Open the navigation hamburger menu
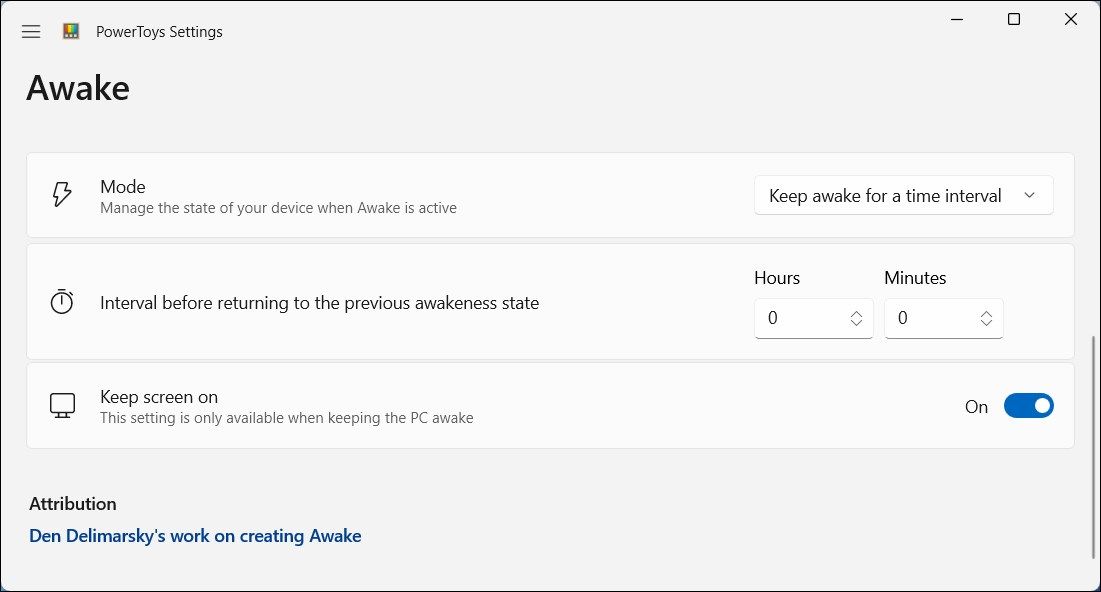The width and height of the screenshot is (1101, 592). pos(30,31)
